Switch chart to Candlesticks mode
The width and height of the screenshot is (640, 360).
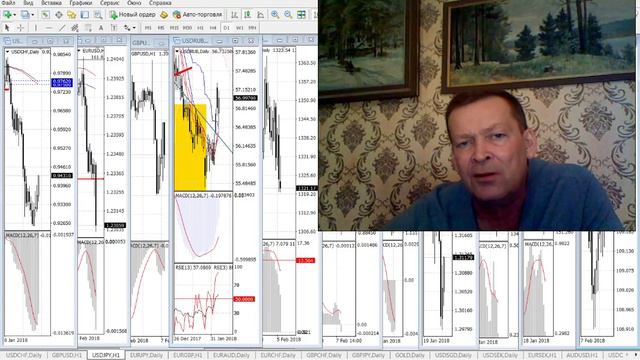click(x=247, y=15)
